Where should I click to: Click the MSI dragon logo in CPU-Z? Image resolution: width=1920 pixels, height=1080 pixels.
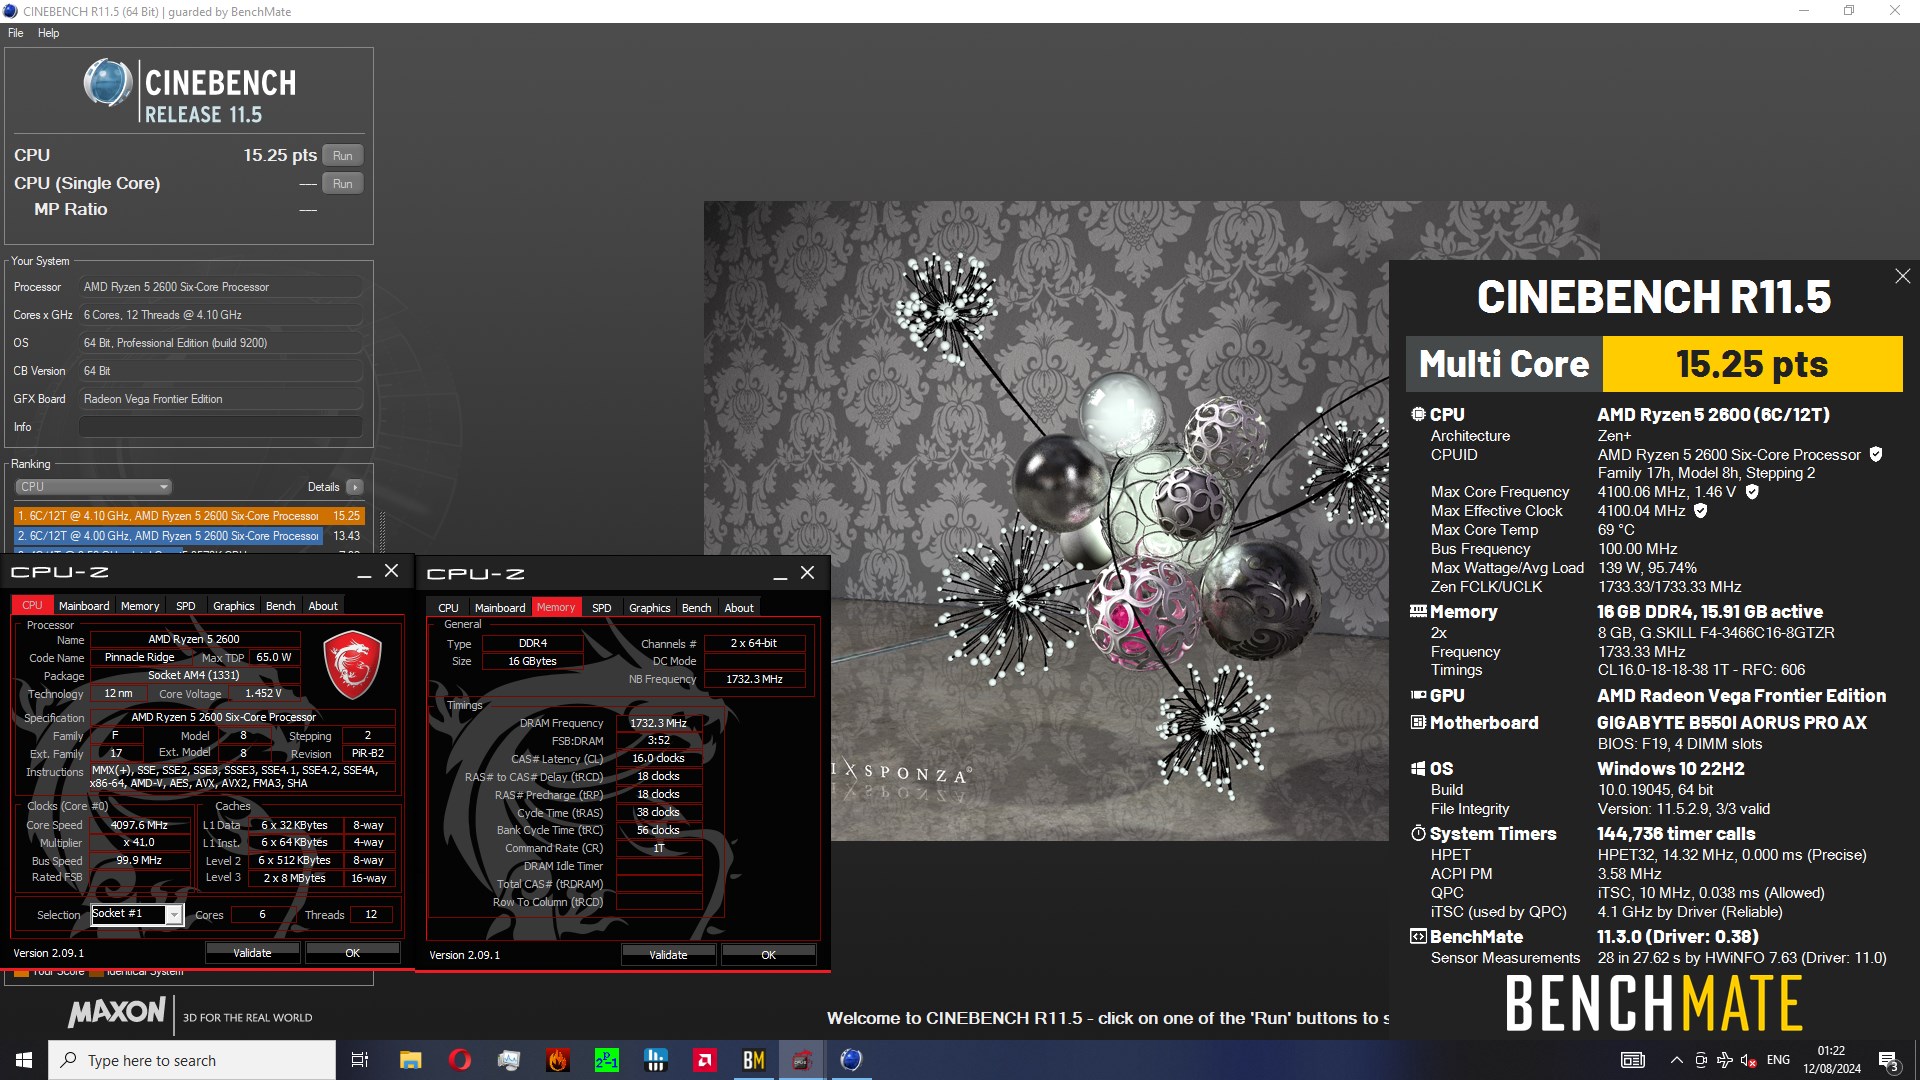coord(352,664)
